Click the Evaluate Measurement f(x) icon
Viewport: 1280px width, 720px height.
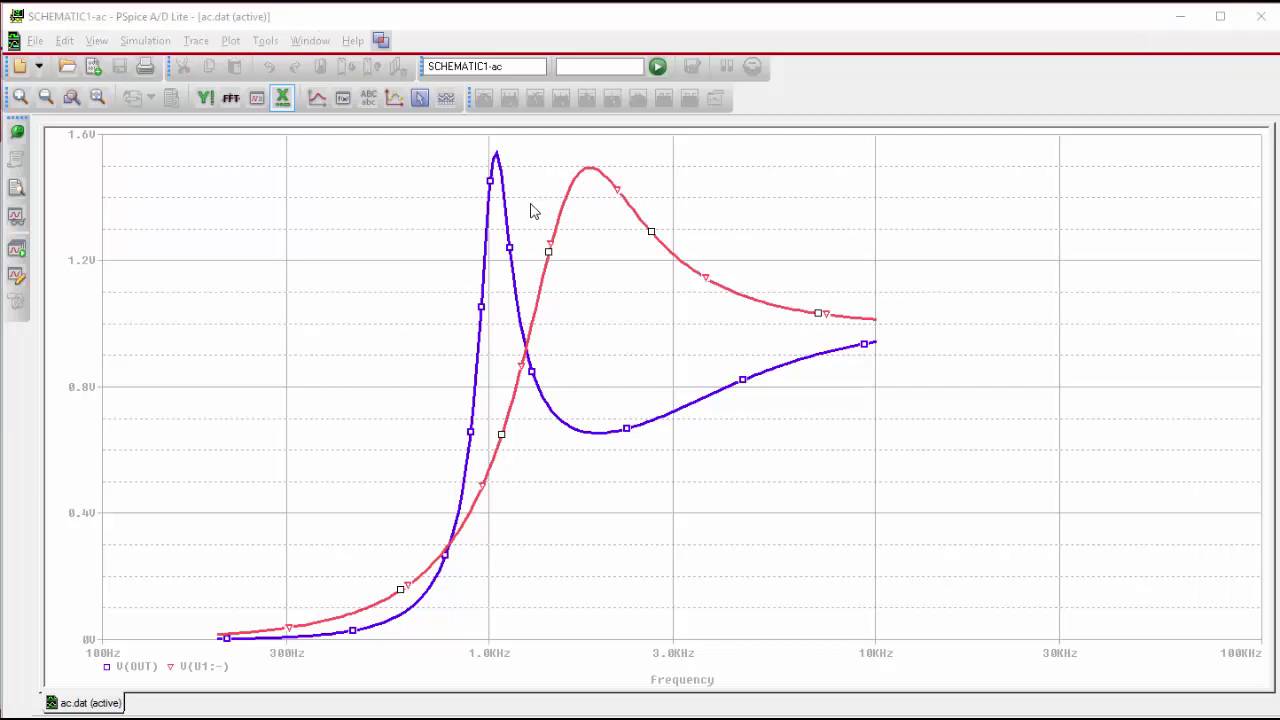pyautogui.click(x=343, y=97)
